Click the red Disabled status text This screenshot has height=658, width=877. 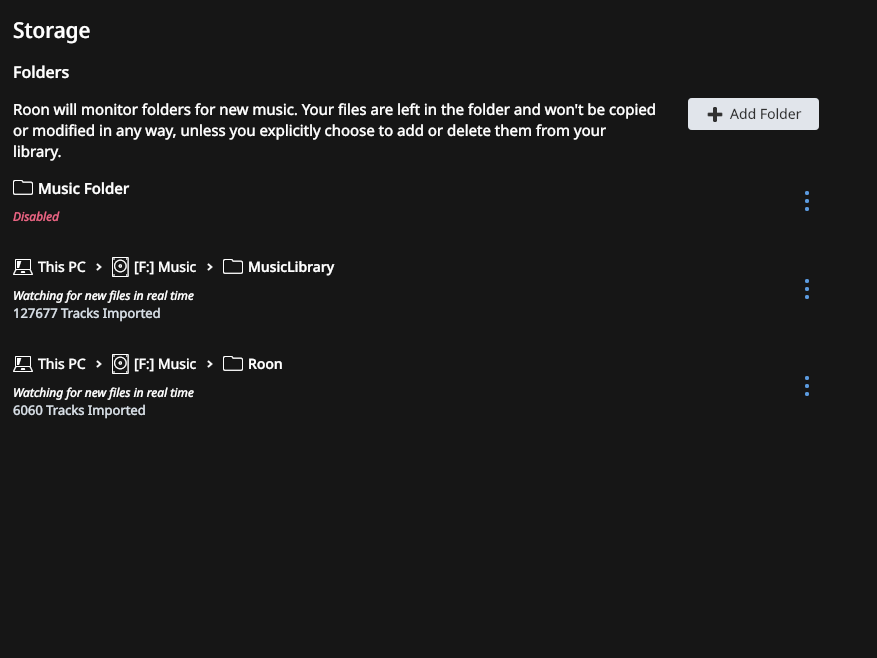36,217
